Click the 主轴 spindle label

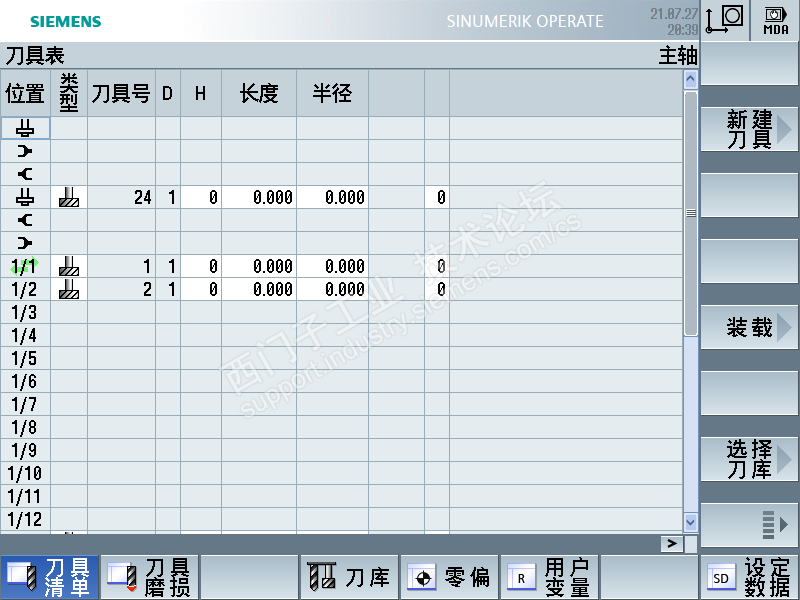click(678, 55)
